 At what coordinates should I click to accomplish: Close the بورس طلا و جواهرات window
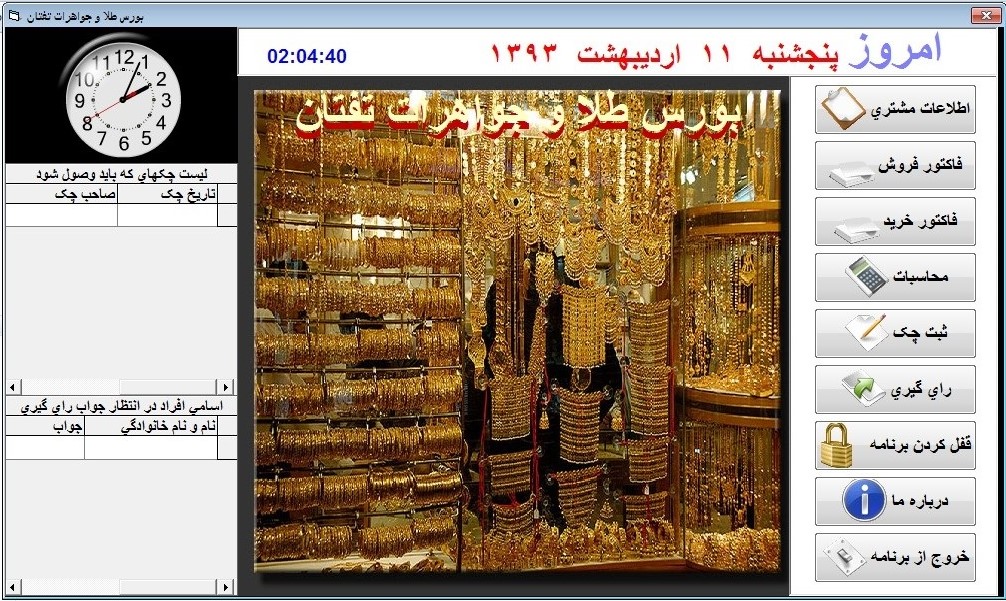point(986,15)
